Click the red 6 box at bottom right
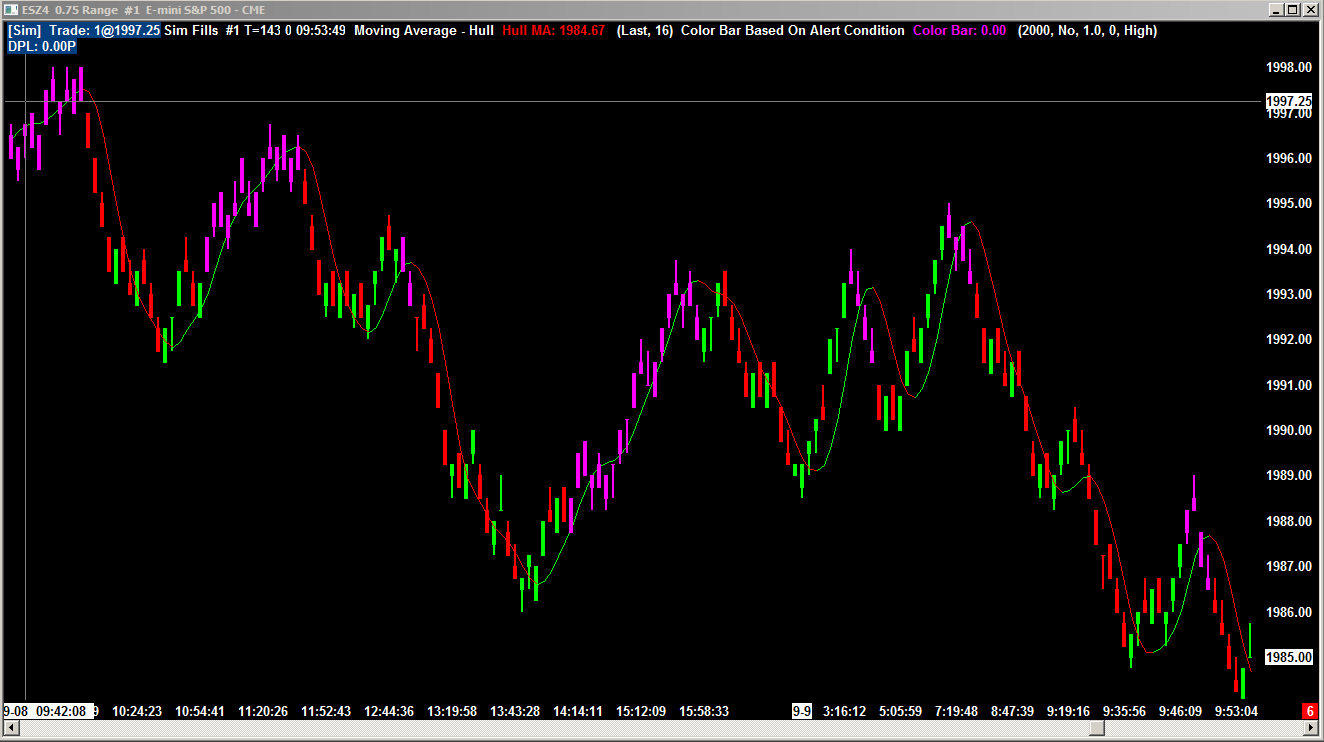 (x=1309, y=710)
